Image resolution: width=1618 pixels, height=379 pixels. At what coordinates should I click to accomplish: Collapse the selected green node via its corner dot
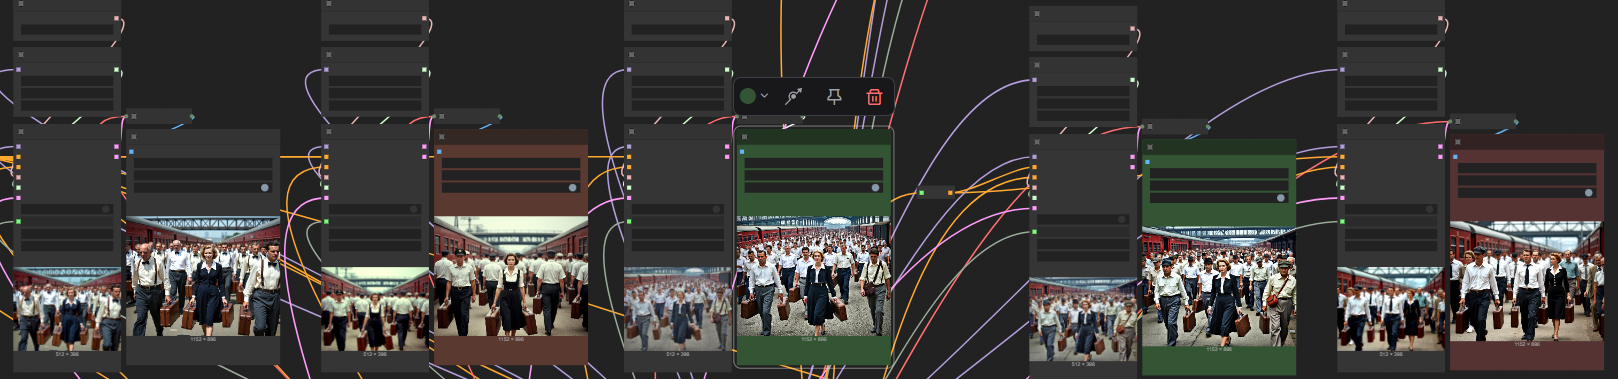pos(745,137)
